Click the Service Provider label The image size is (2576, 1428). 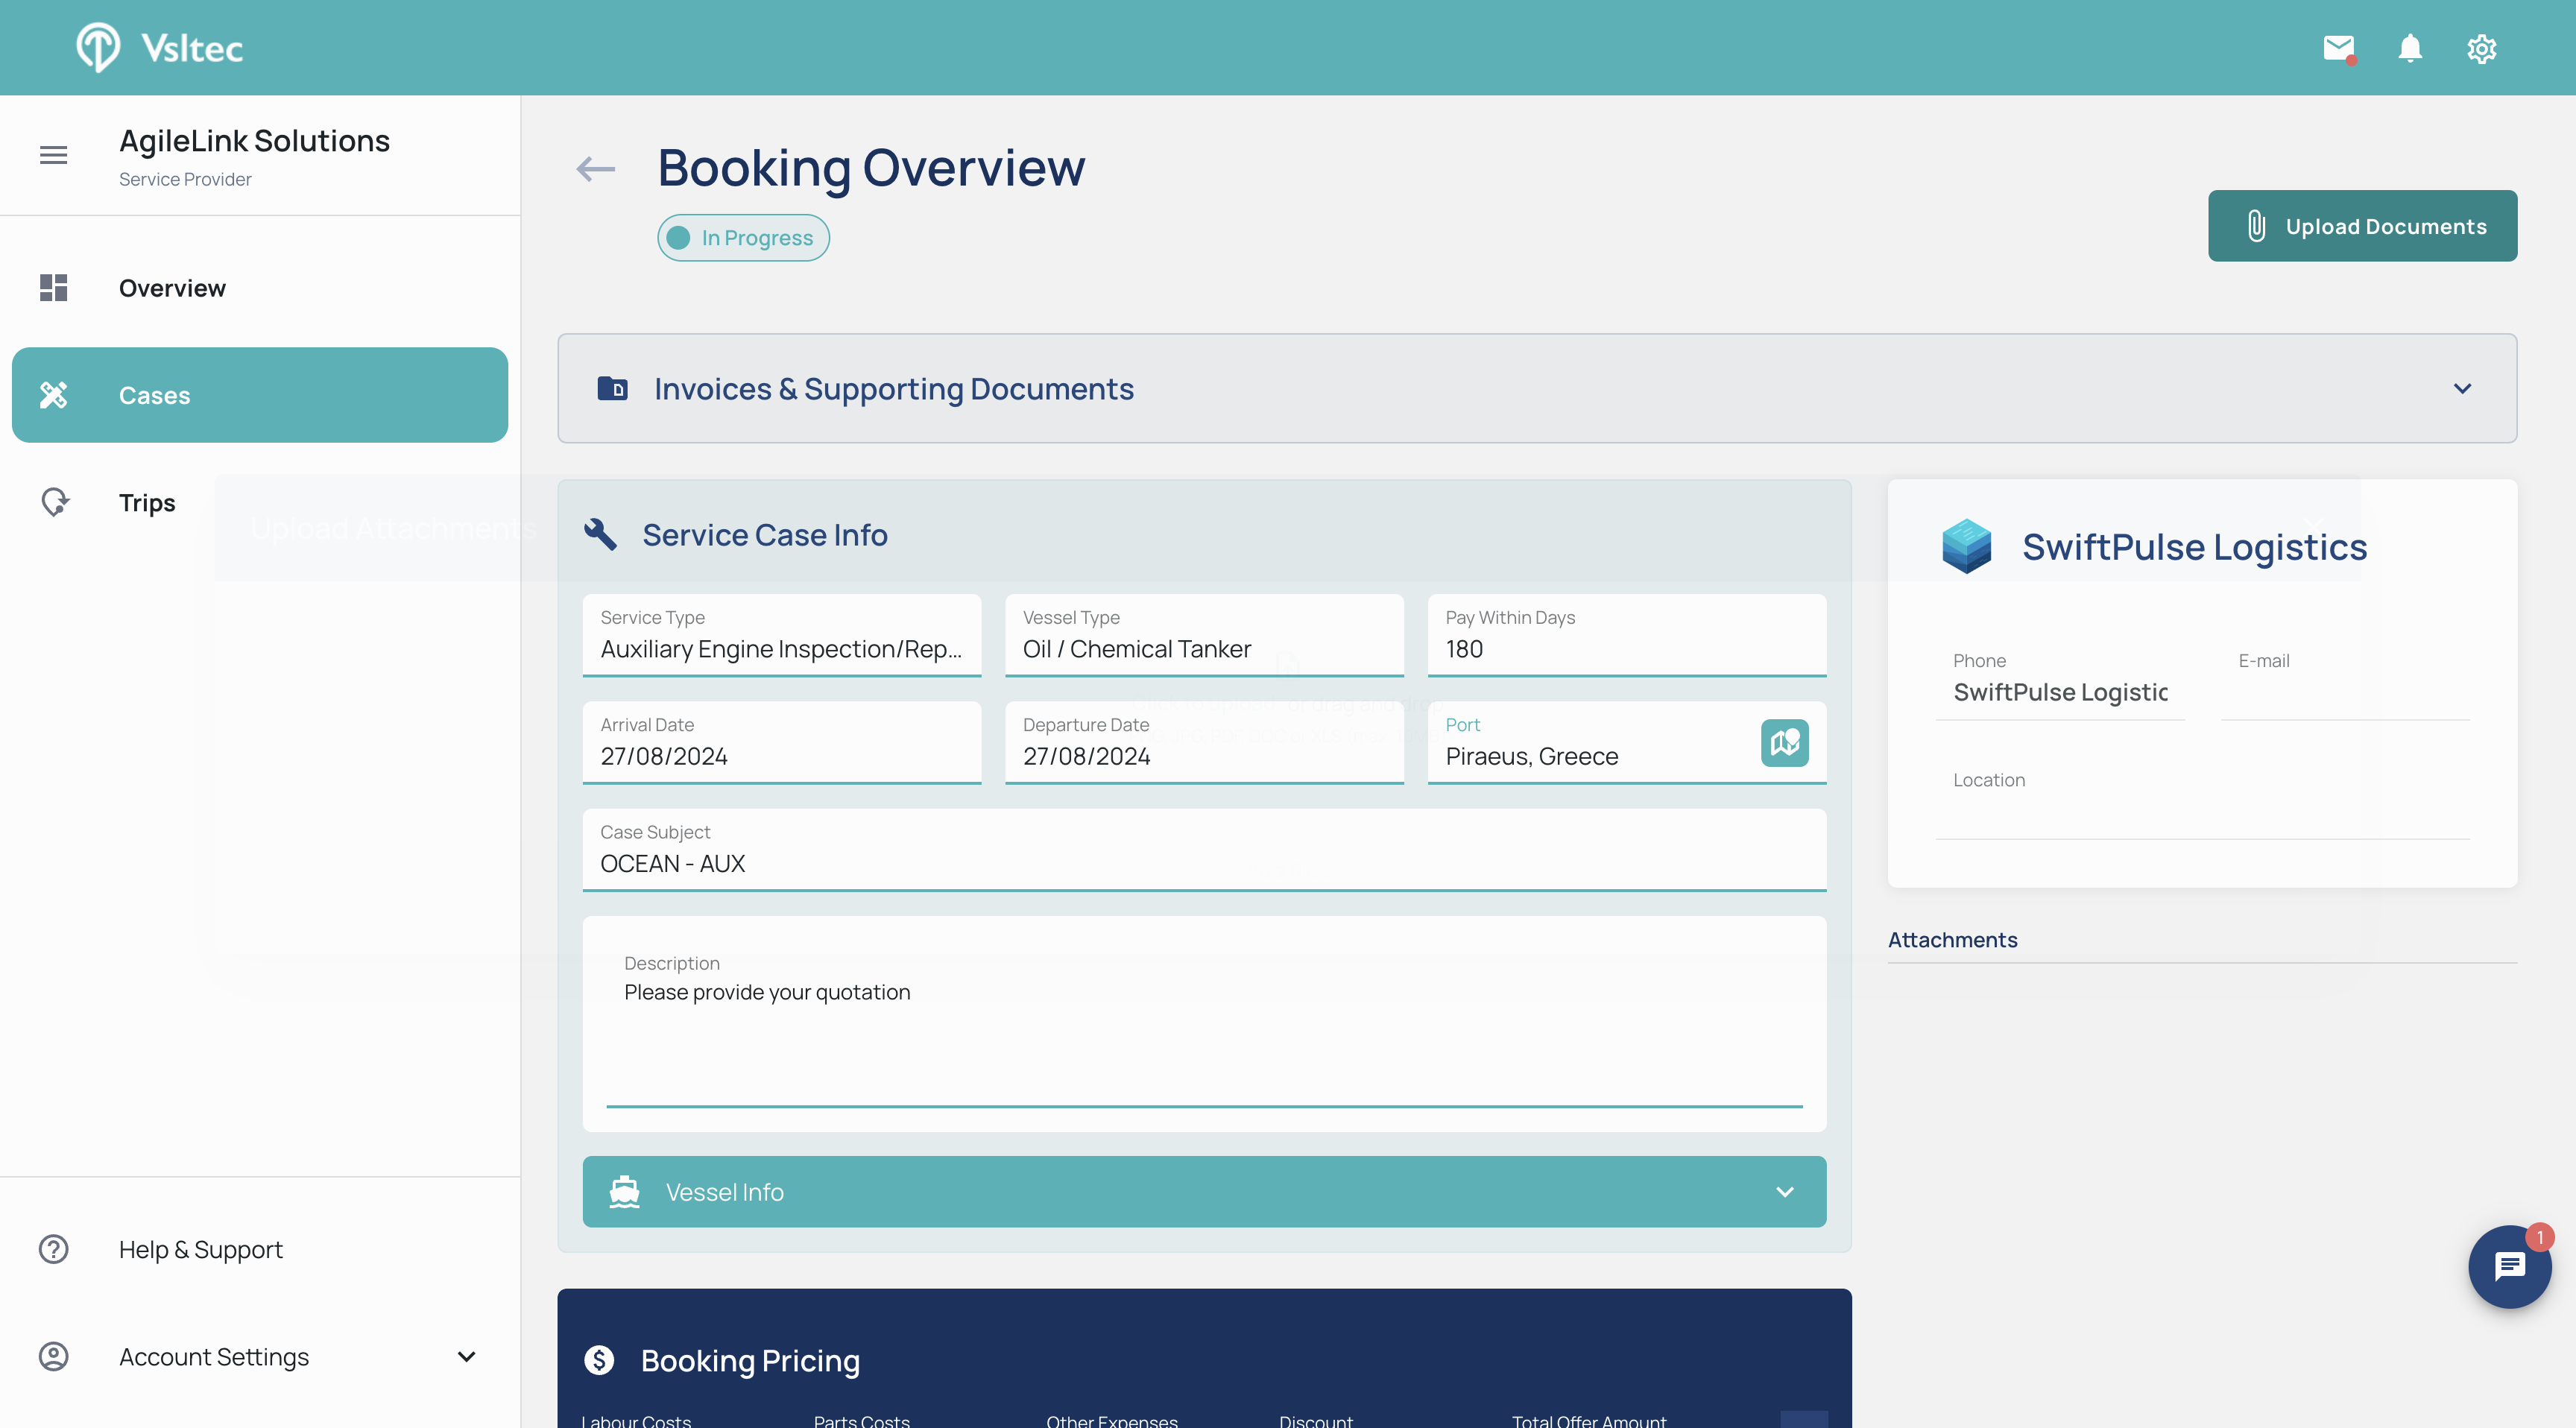185,179
